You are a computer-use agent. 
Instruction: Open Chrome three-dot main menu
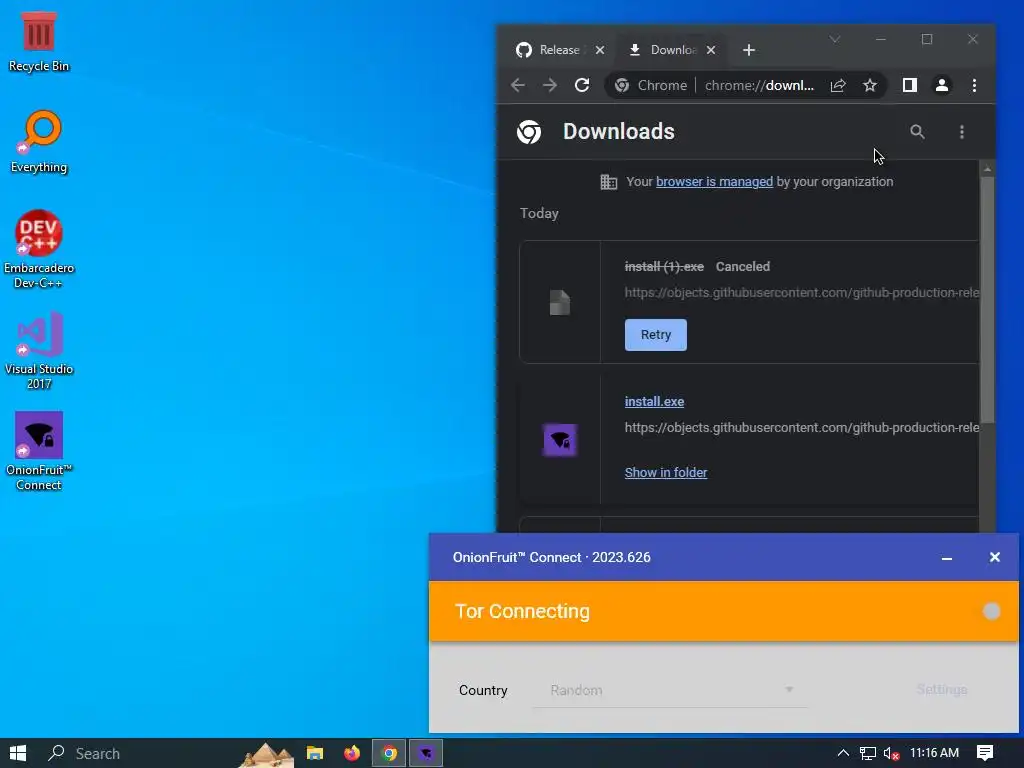(974, 86)
